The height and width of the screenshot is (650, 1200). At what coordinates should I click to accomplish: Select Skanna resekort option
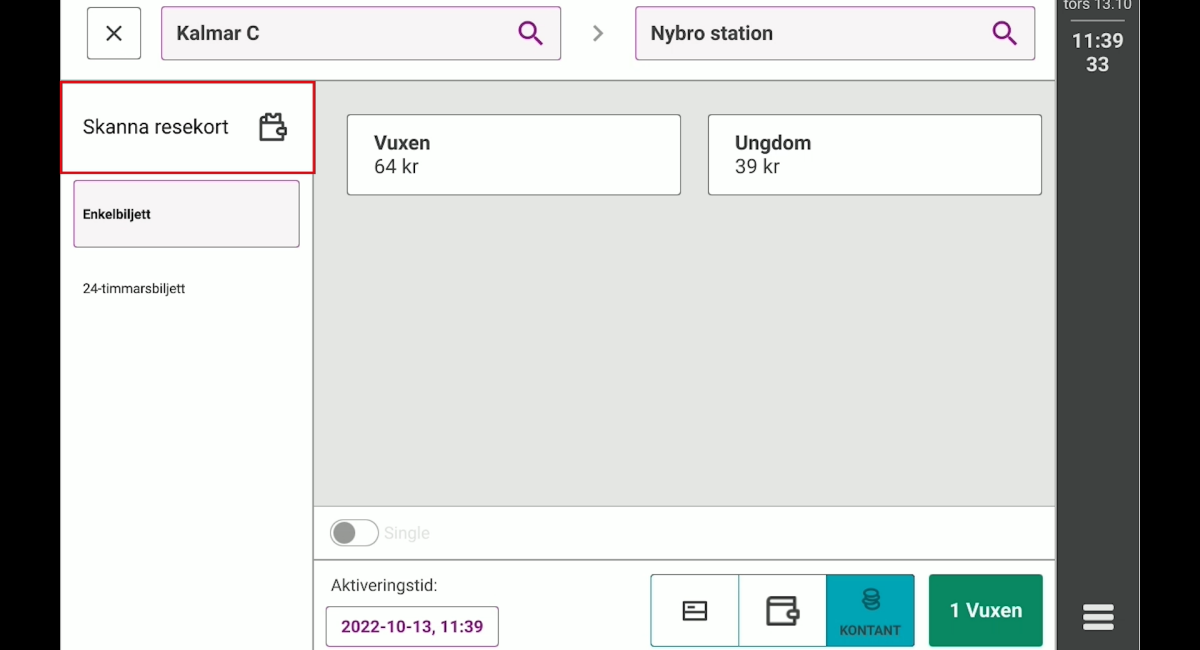(188, 127)
